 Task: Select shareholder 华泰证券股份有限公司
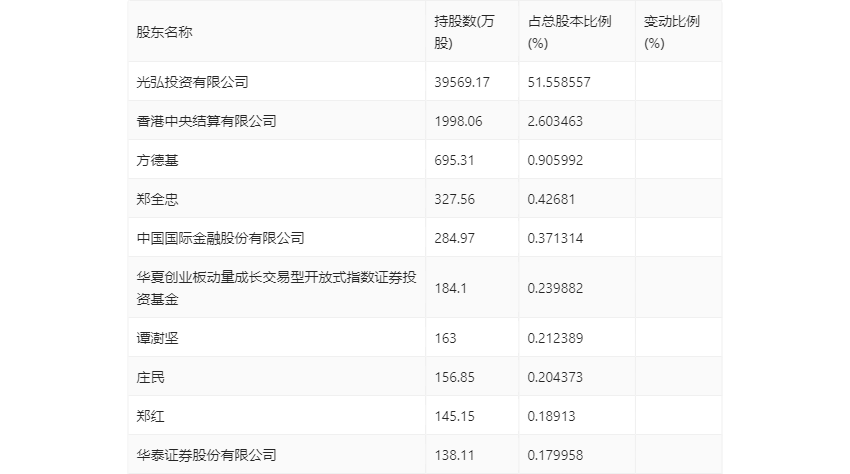[207, 455]
